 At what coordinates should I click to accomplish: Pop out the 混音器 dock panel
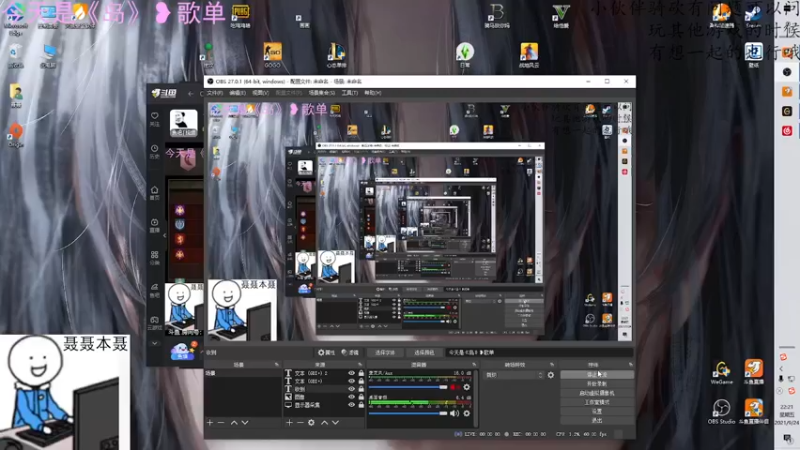pyautogui.click(x=474, y=365)
